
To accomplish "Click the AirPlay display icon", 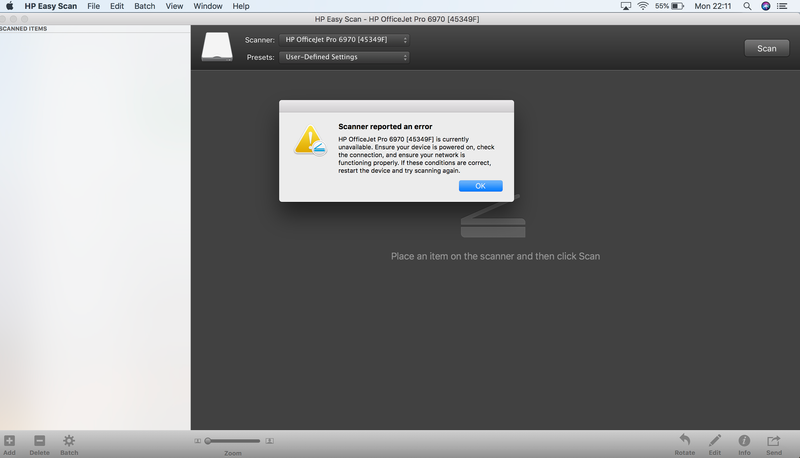I will pos(626,6).
